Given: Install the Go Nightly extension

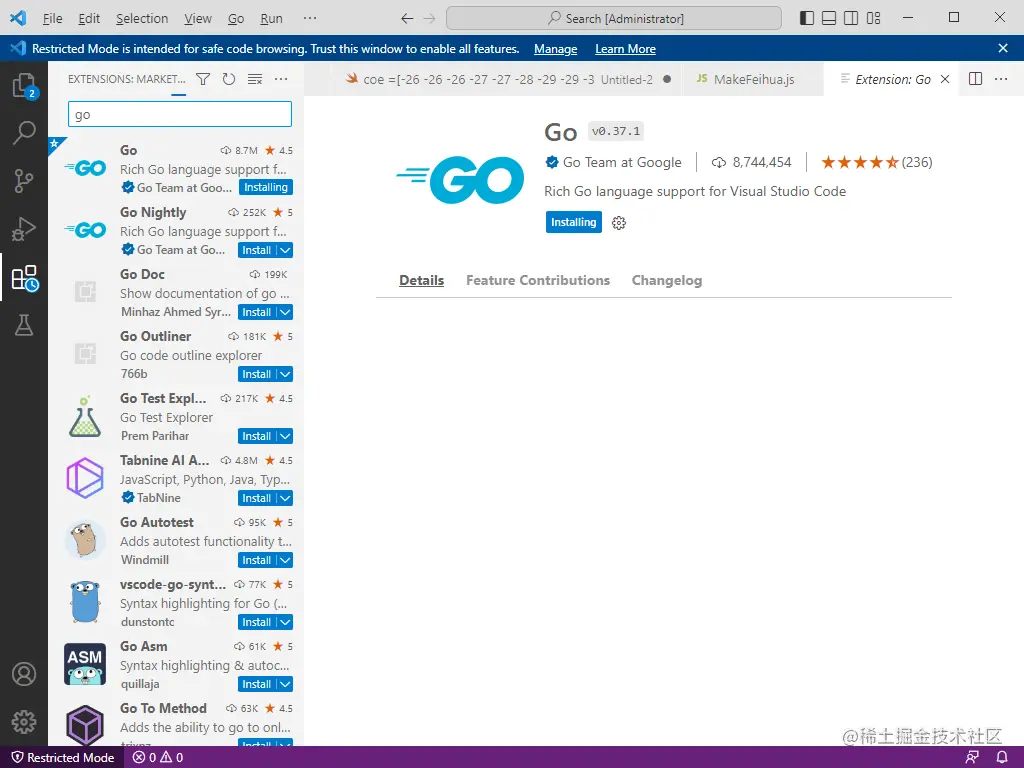Looking at the screenshot, I should click(x=256, y=250).
